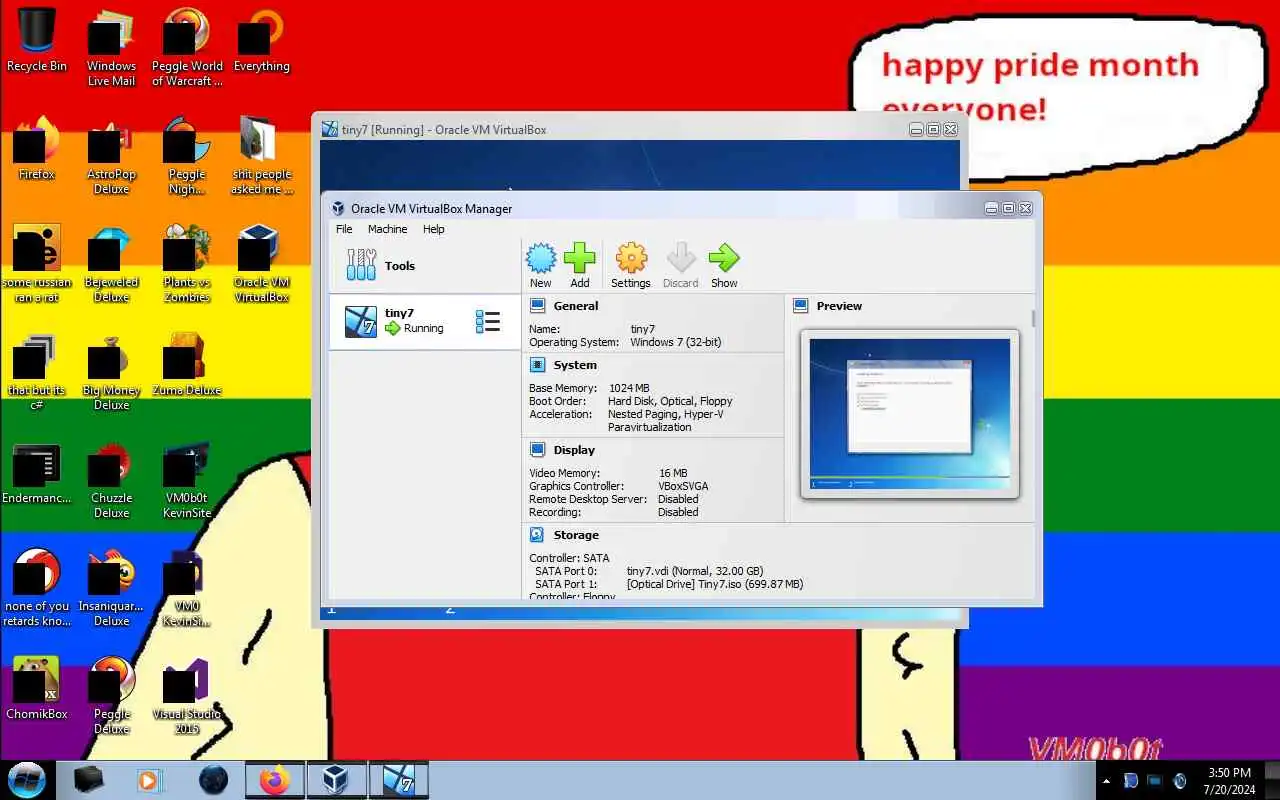
Task: Select the Zuma Deluxe desktop icon
Action: [x=187, y=366]
